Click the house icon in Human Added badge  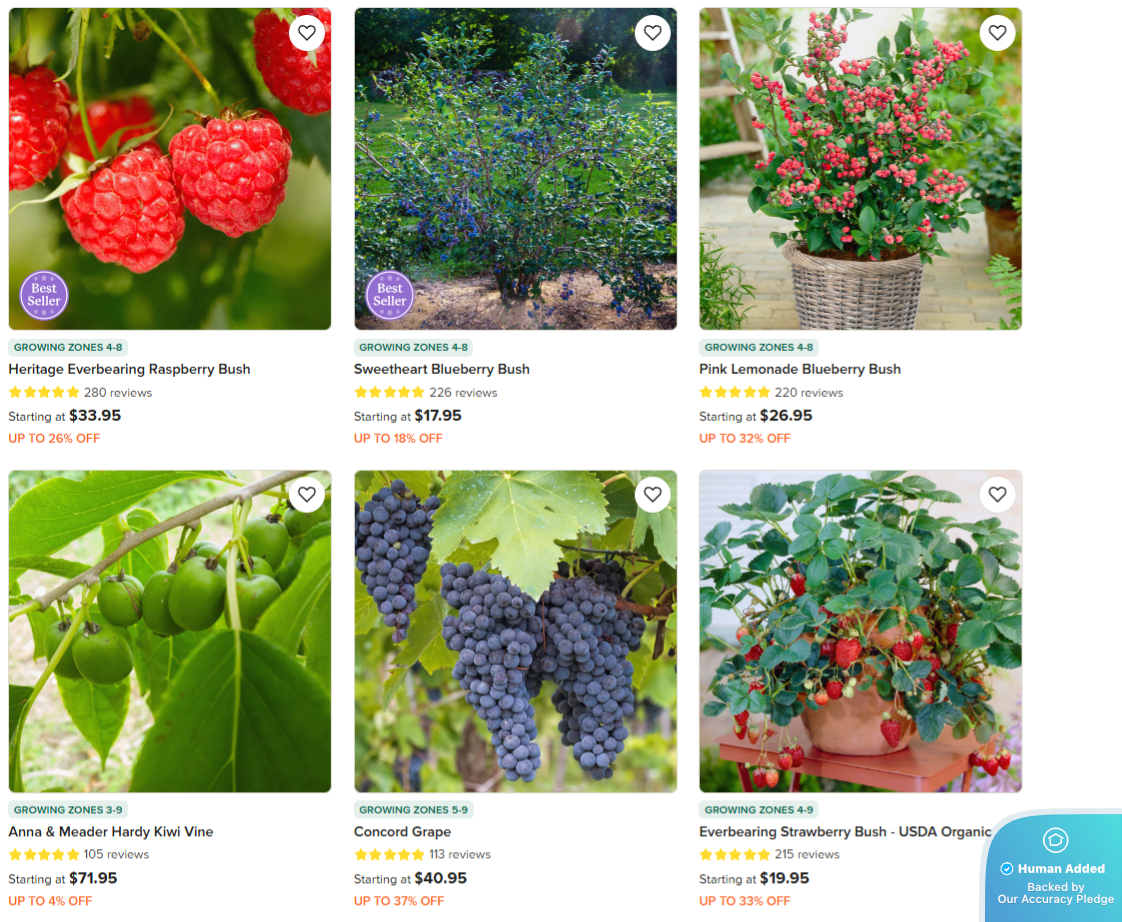[x=1055, y=839]
